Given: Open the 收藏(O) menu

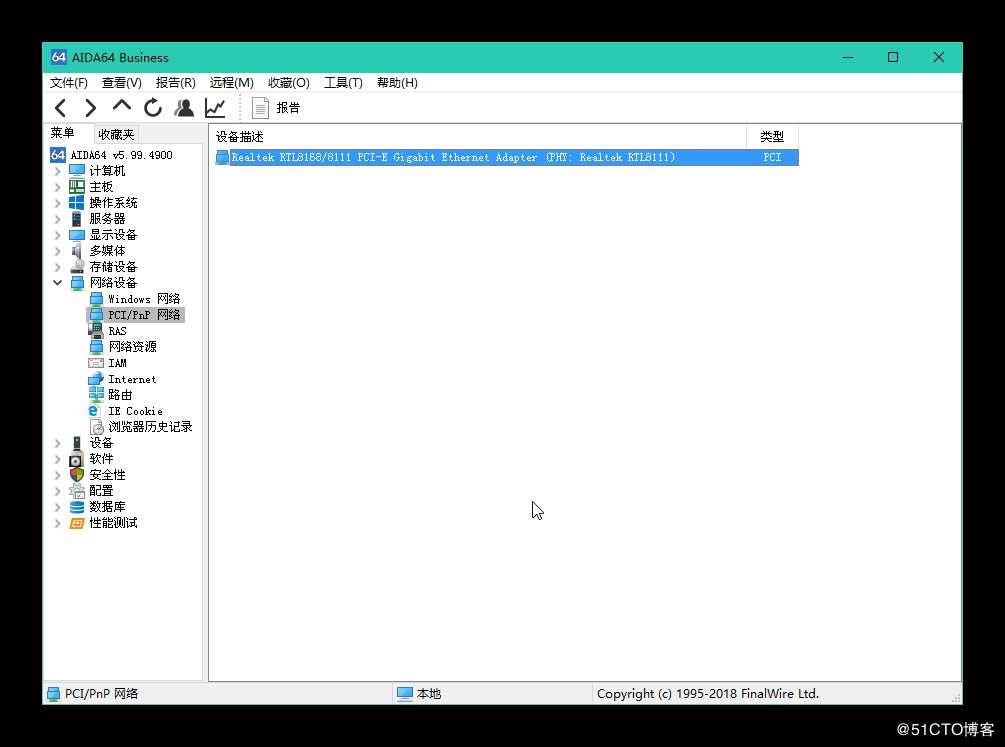Looking at the screenshot, I should [288, 83].
